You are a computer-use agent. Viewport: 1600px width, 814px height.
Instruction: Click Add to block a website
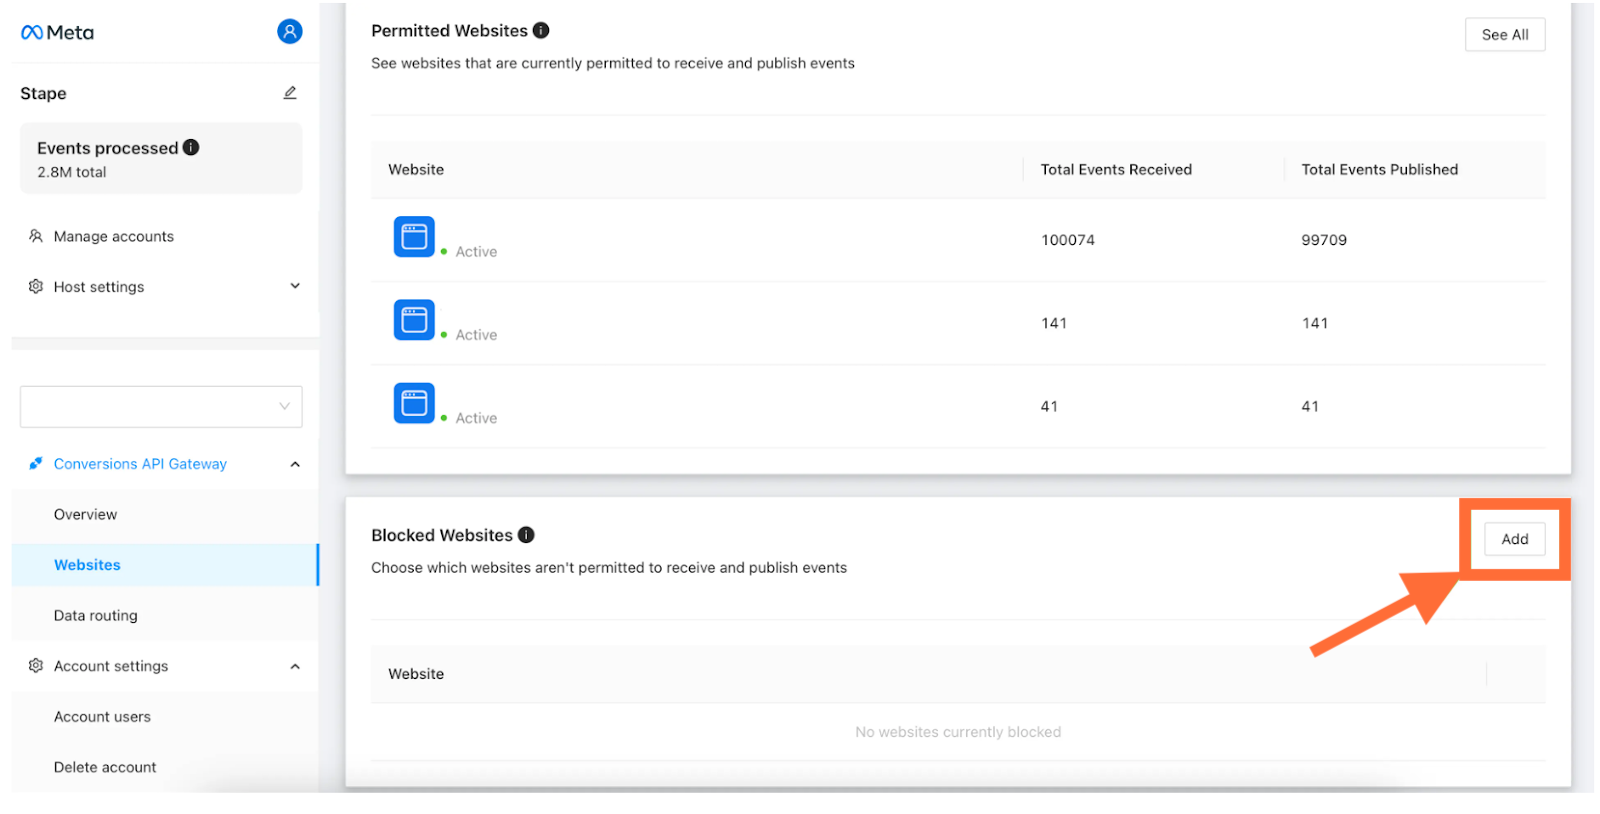click(x=1515, y=539)
